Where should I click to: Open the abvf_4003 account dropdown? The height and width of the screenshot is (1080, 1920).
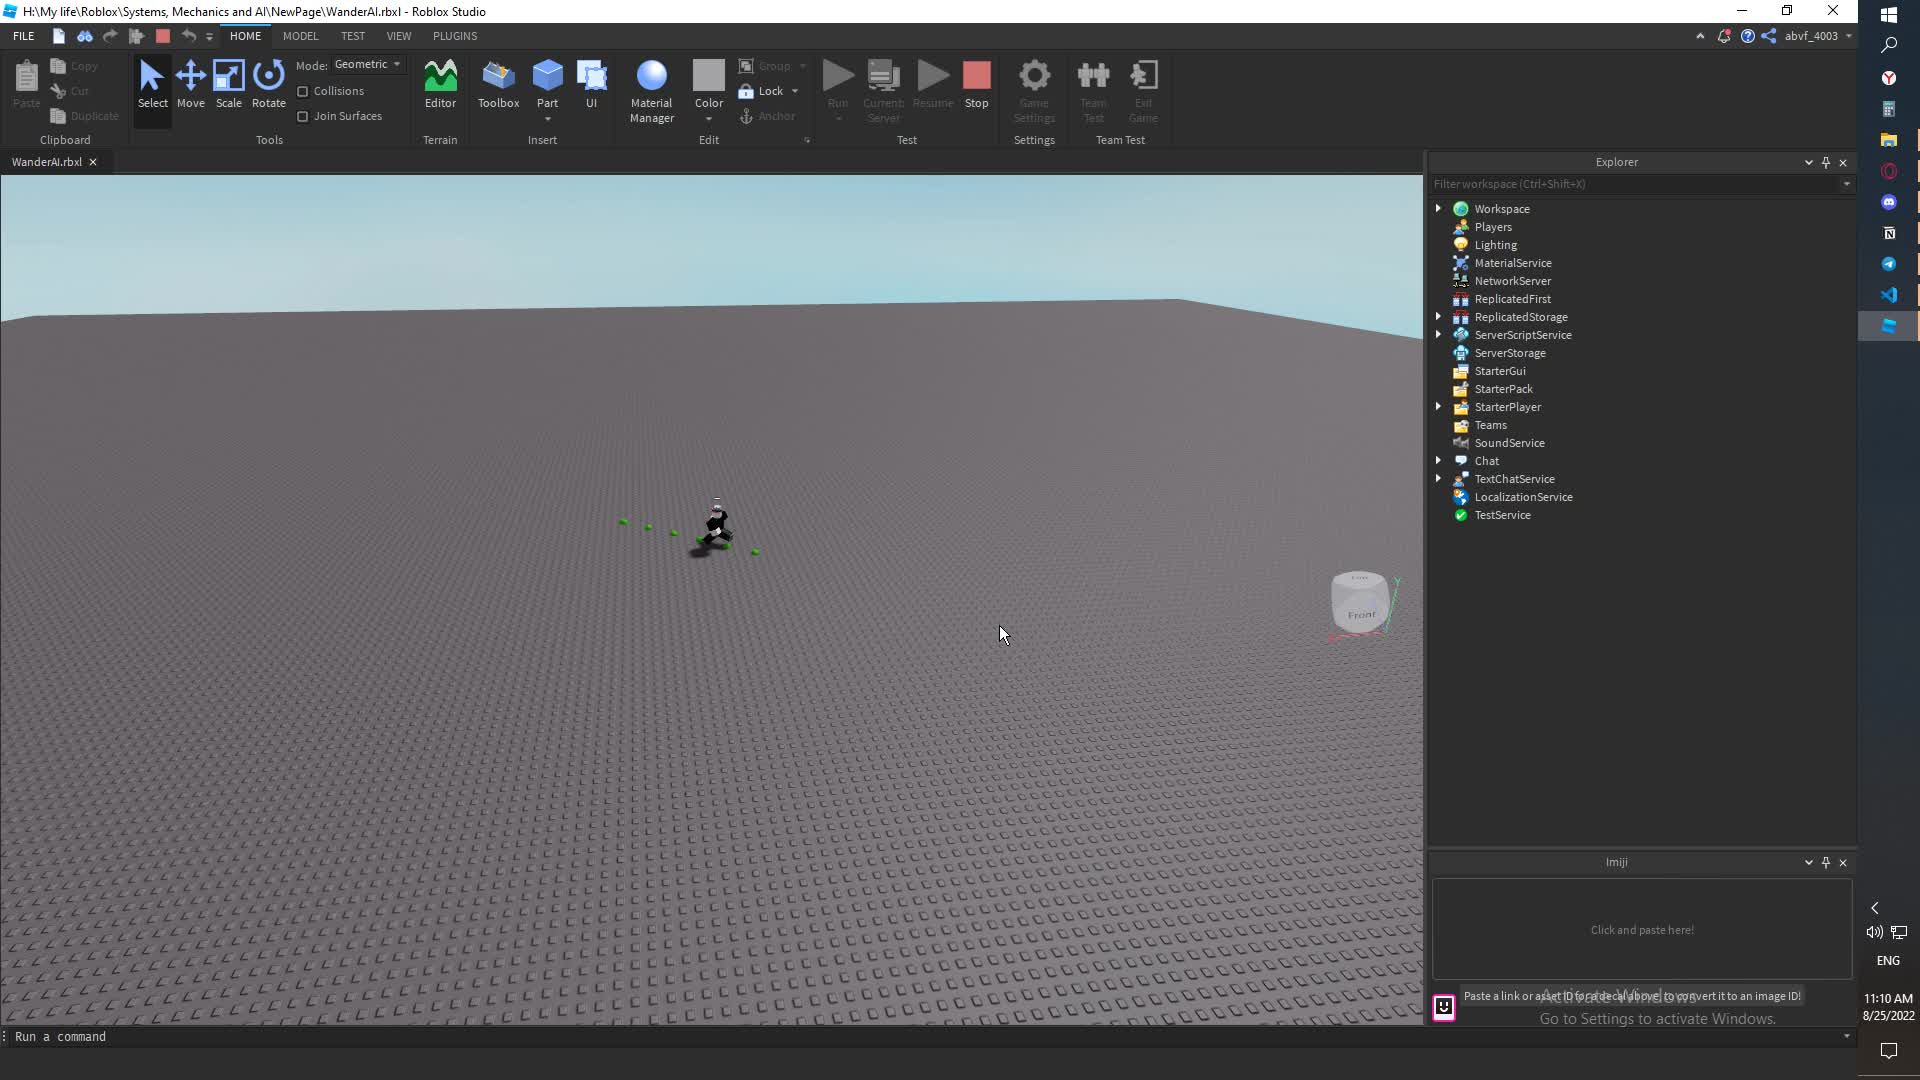(x=1818, y=36)
